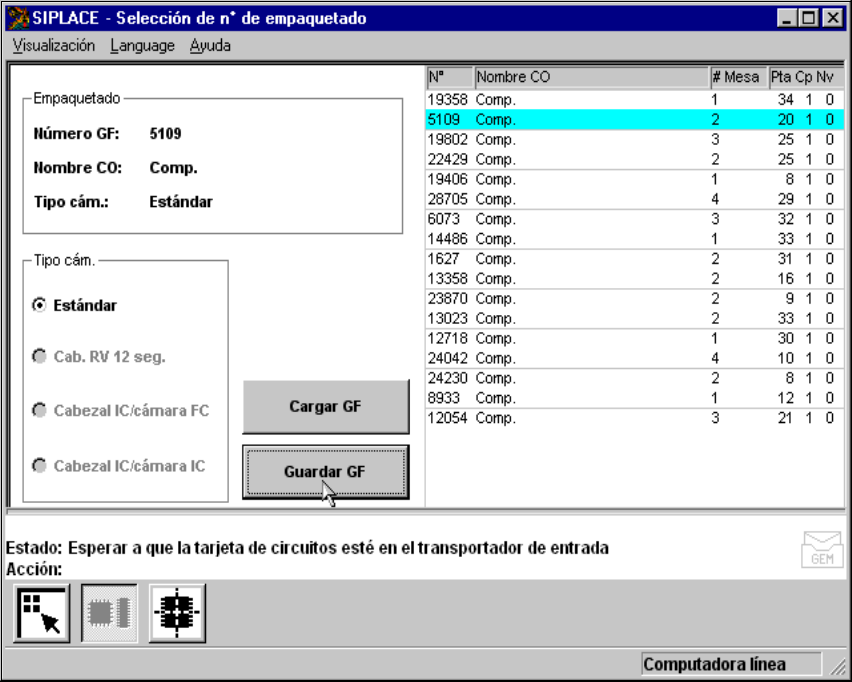
Task: Click the Tipo cám. value Estándar in Empaquetado
Action: [x=181, y=202]
